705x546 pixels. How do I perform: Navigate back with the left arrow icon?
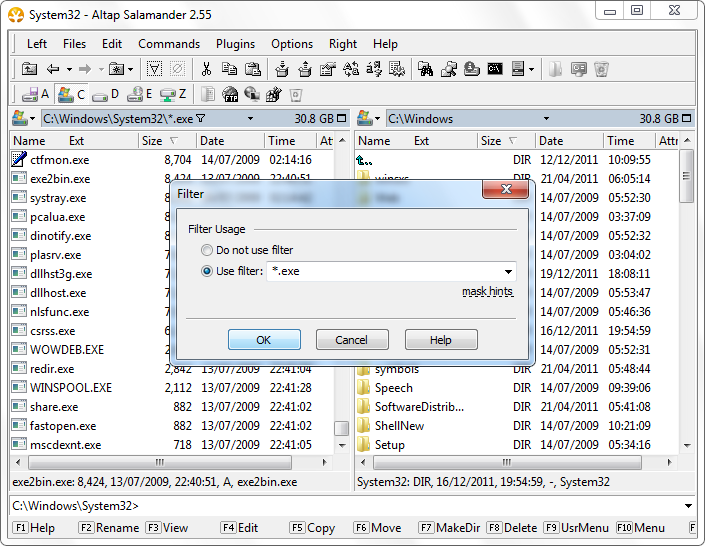[53, 69]
